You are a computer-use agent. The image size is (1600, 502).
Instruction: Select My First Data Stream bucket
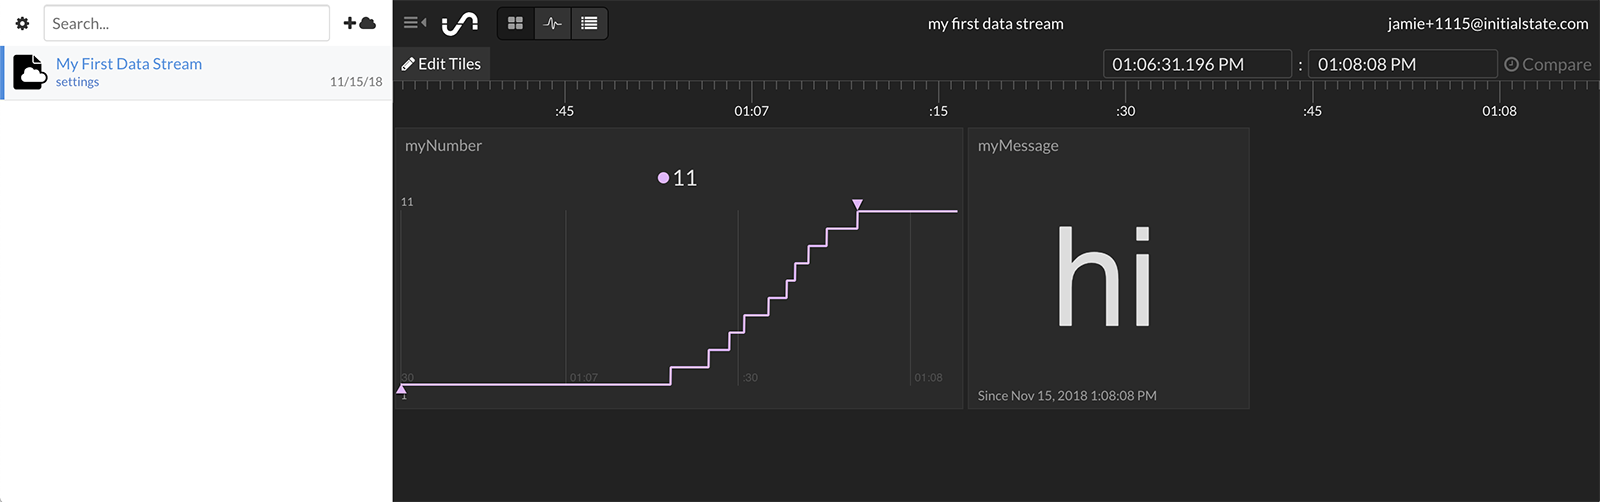click(129, 63)
